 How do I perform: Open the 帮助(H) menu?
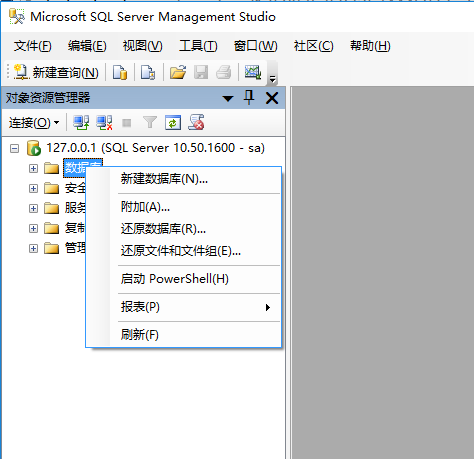pos(370,46)
